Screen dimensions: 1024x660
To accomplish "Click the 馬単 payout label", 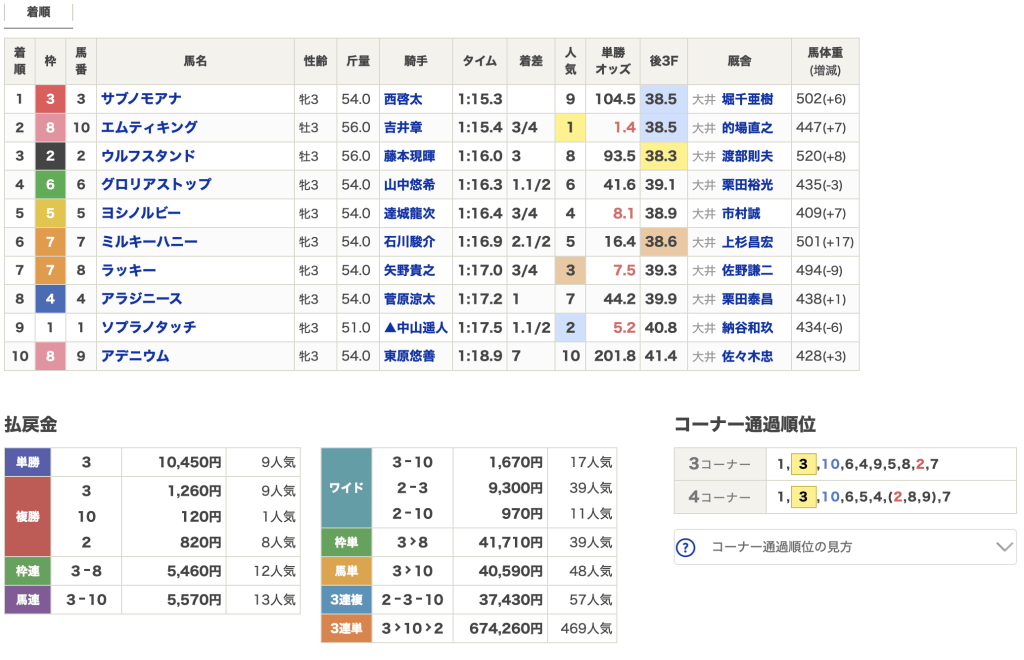I will [x=346, y=571].
